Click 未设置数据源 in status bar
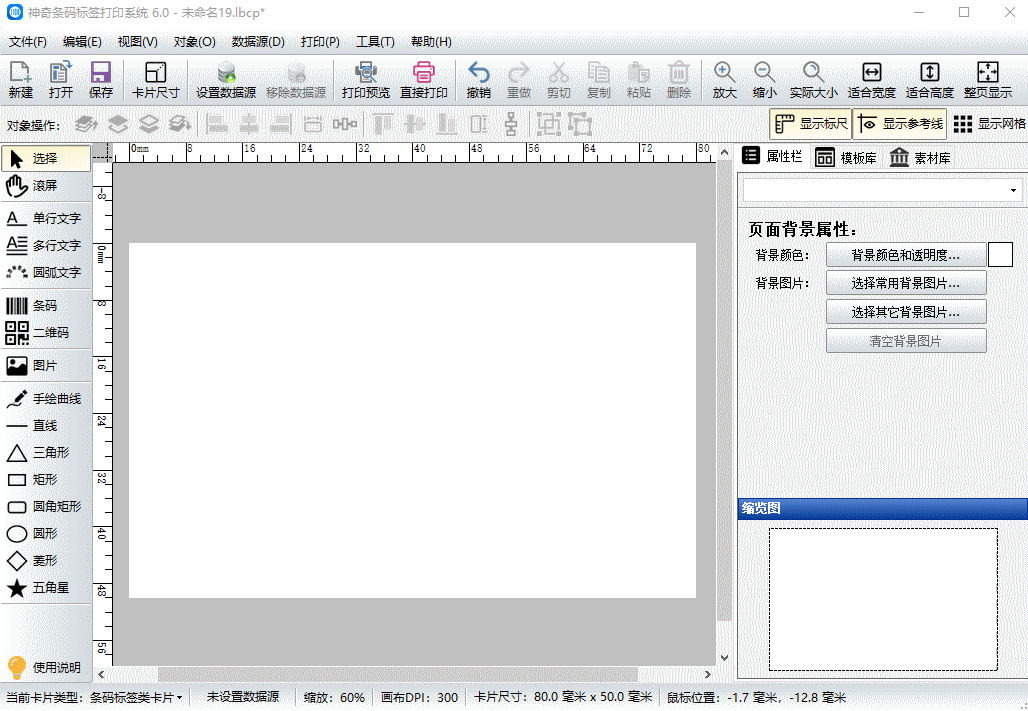Viewport: 1028px width, 711px height. [x=243, y=697]
